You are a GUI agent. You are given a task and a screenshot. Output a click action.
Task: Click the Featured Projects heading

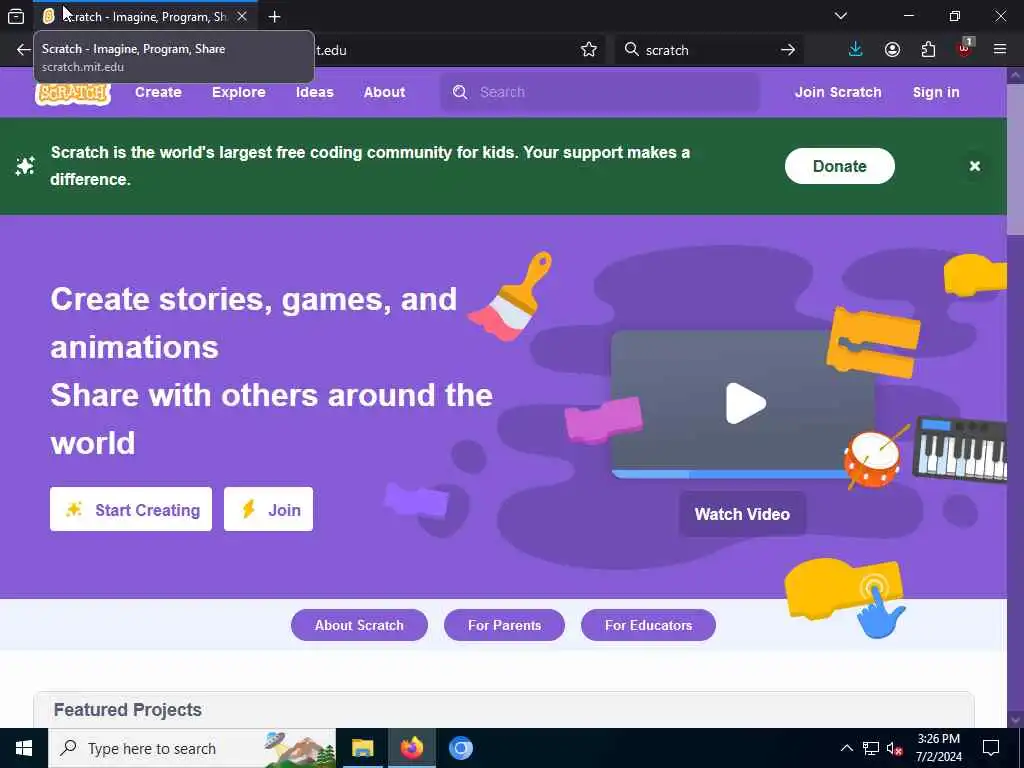coord(128,710)
